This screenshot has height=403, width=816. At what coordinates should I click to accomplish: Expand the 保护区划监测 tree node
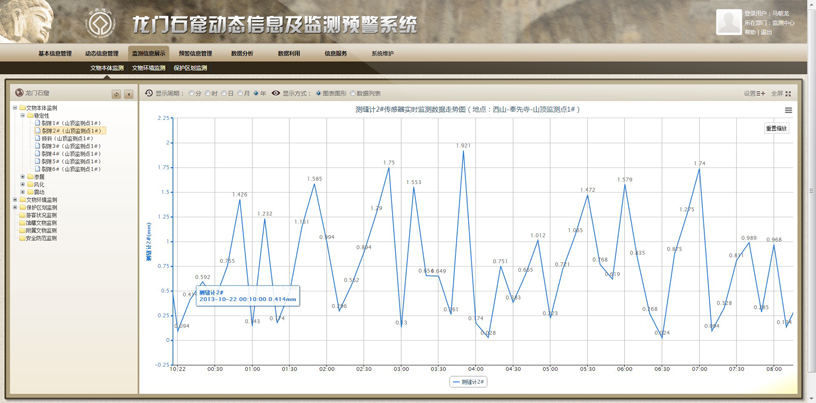pyautogui.click(x=15, y=207)
